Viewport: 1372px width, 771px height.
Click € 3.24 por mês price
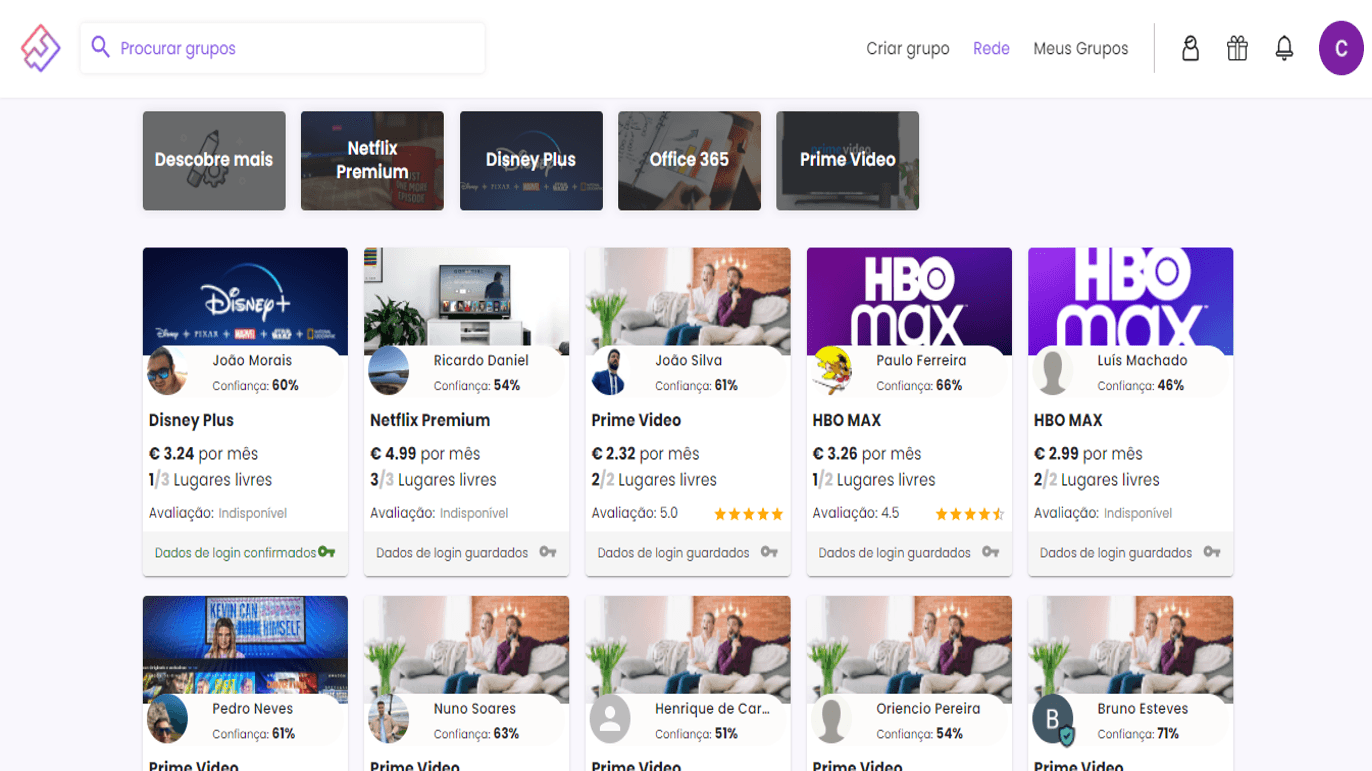pos(203,454)
